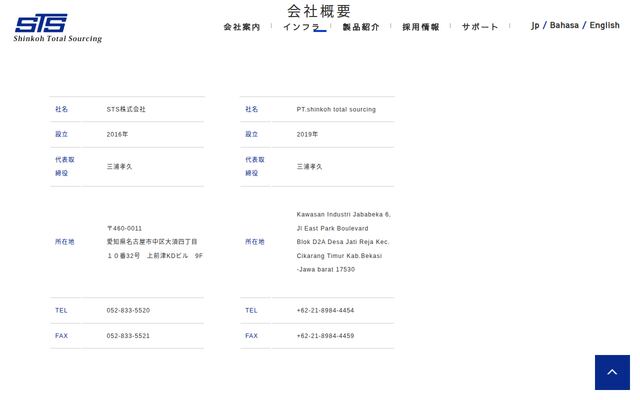Viewport: 640px width, 400px height.
Task: Click phone number 052-833-5520
Action: (x=128, y=310)
